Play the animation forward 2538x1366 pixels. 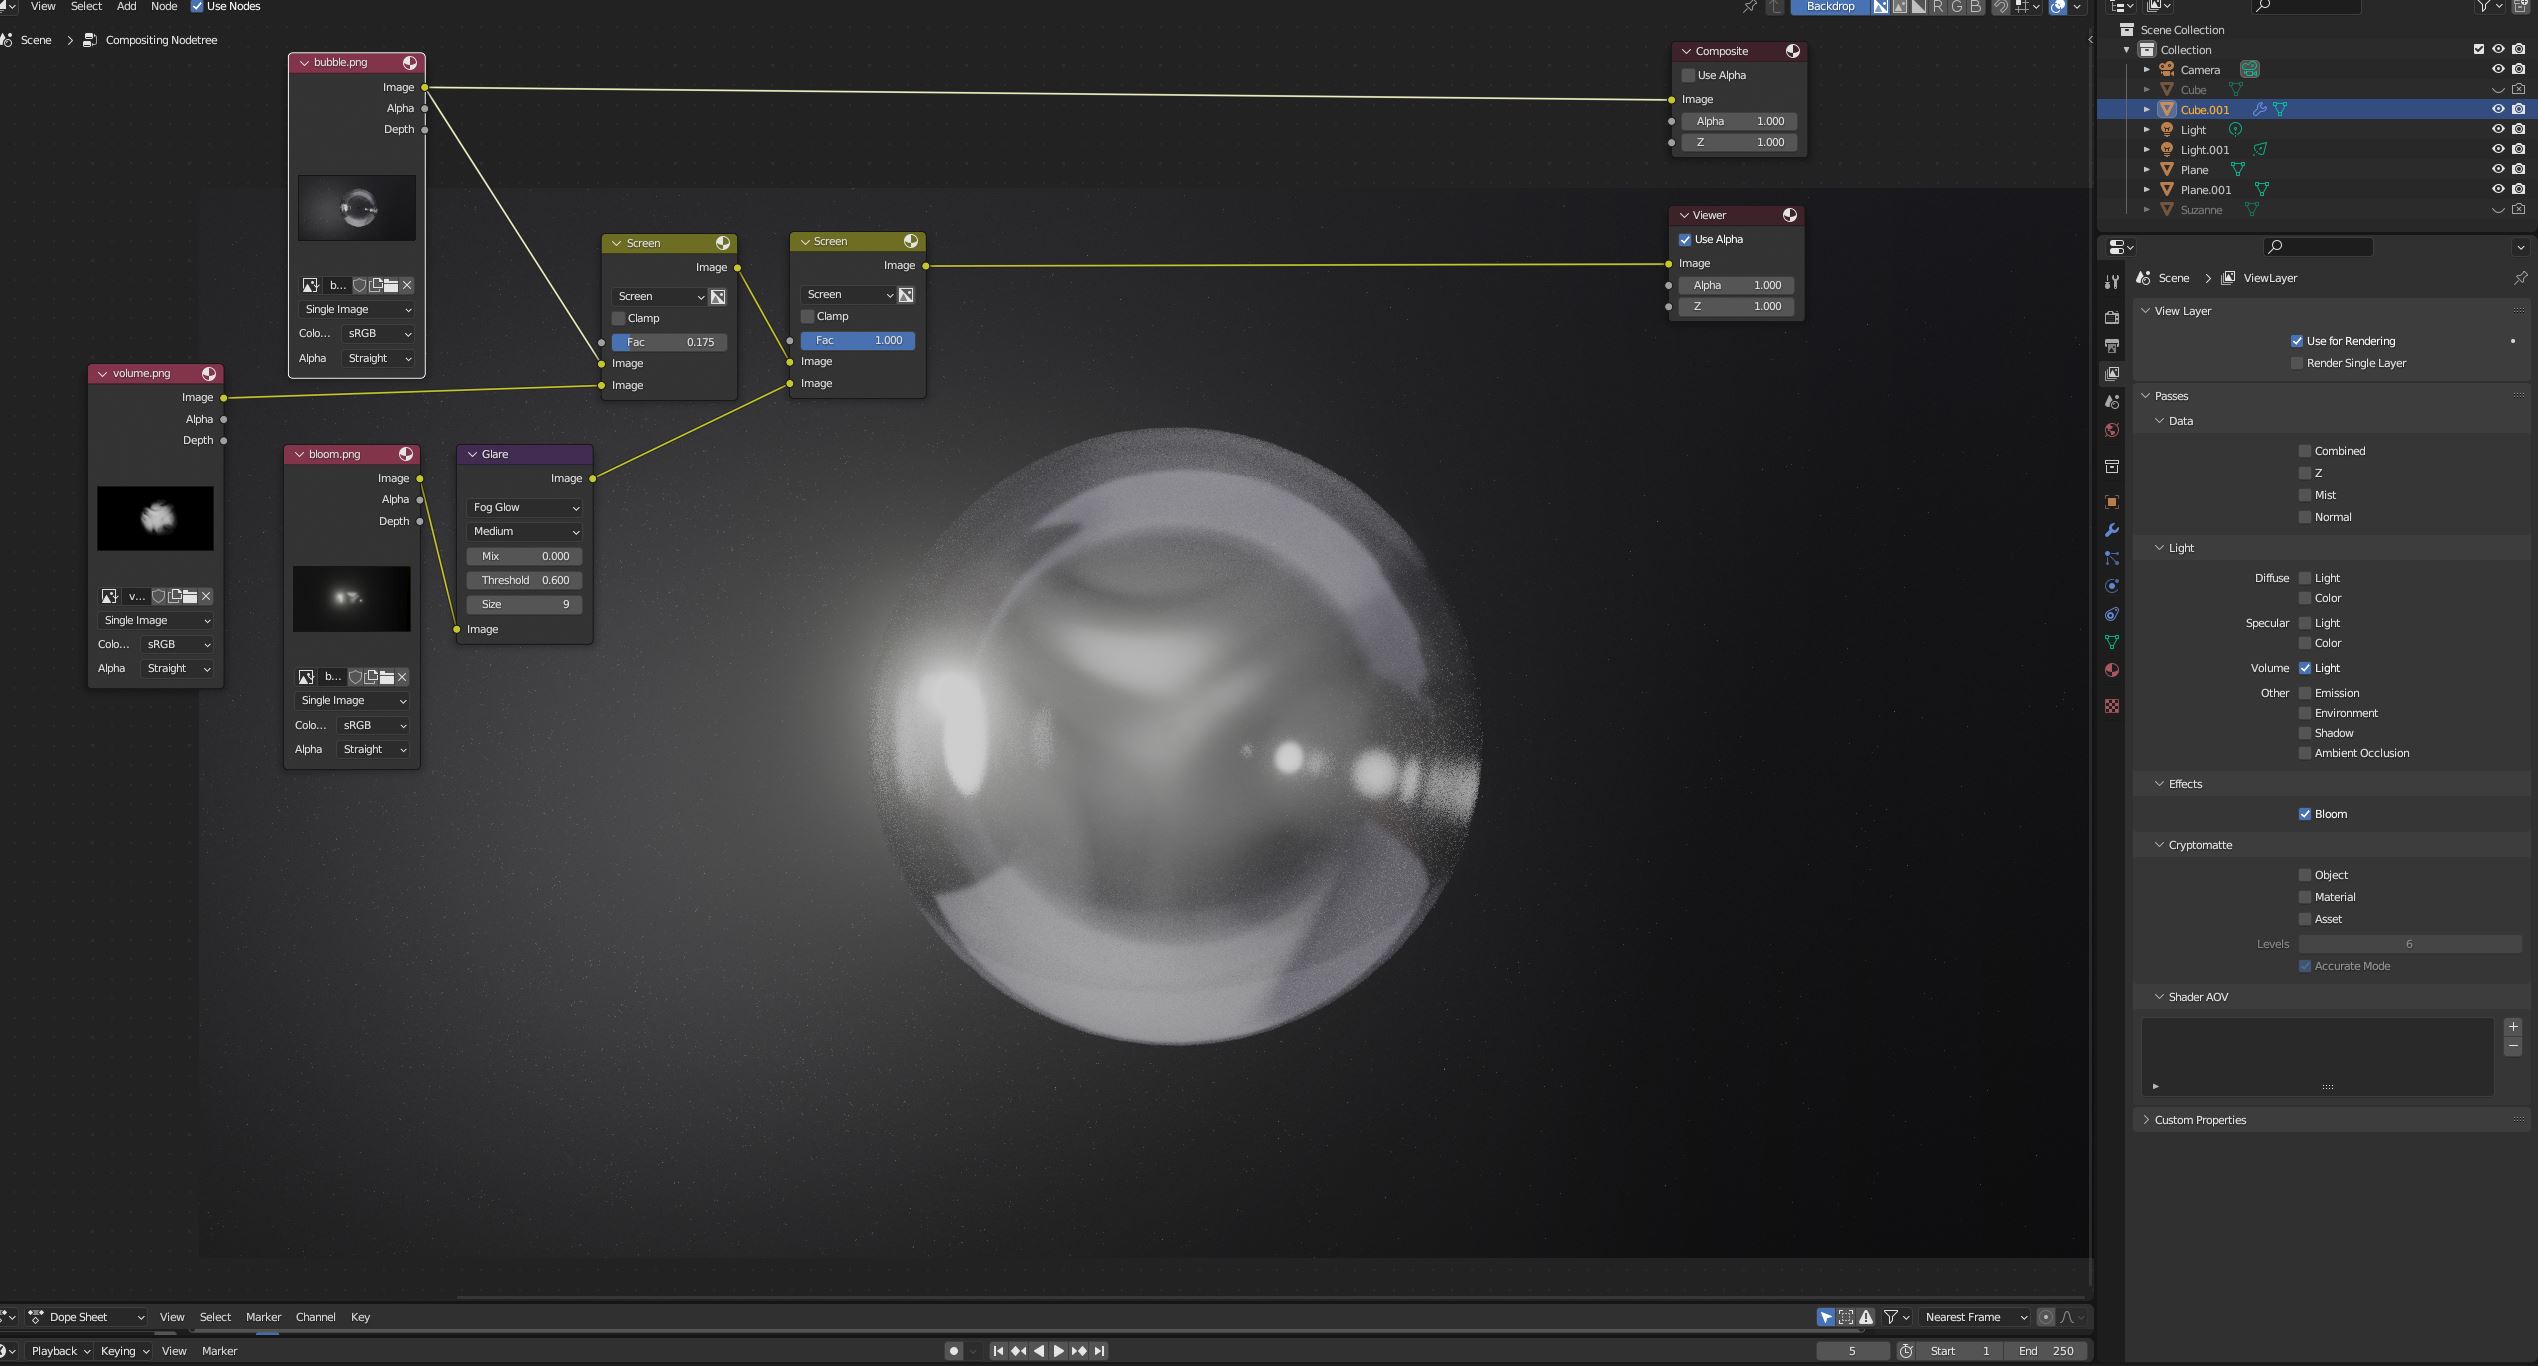(x=1058, y=1351)
